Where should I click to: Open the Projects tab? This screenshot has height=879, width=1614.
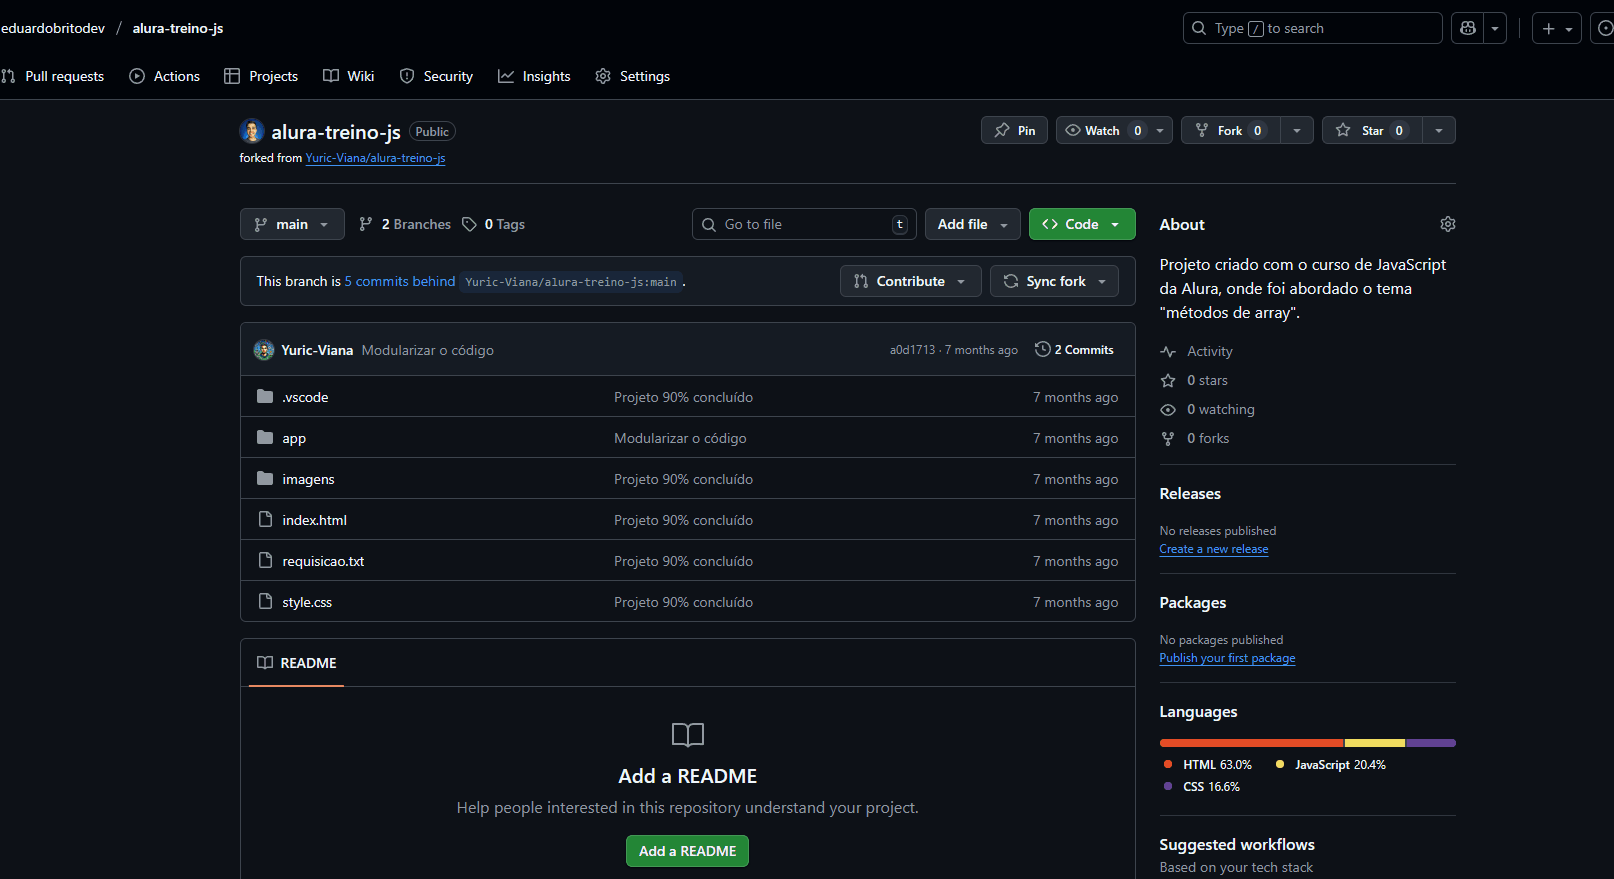(261, 76)
